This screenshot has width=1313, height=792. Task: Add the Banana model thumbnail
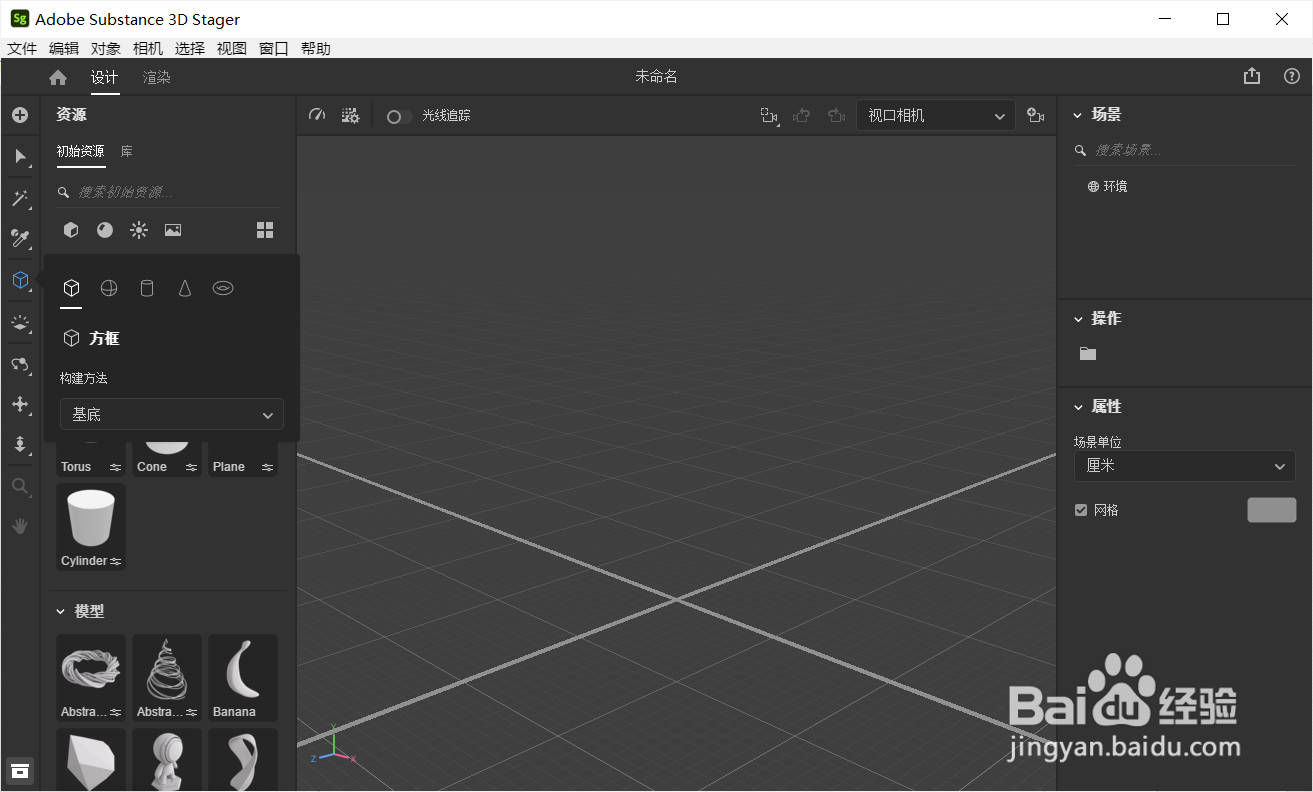click(x=243, y=678)
